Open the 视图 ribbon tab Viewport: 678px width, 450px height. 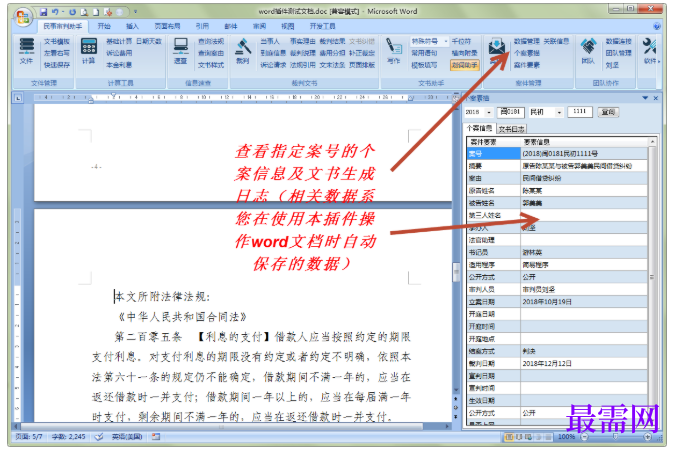pos(288,26)
